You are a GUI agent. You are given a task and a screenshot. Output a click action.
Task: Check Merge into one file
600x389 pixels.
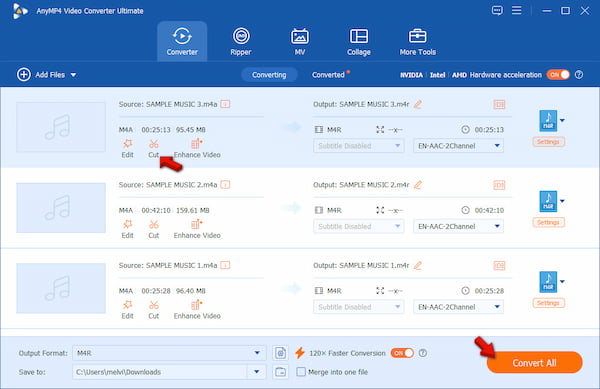click(301, 372)
